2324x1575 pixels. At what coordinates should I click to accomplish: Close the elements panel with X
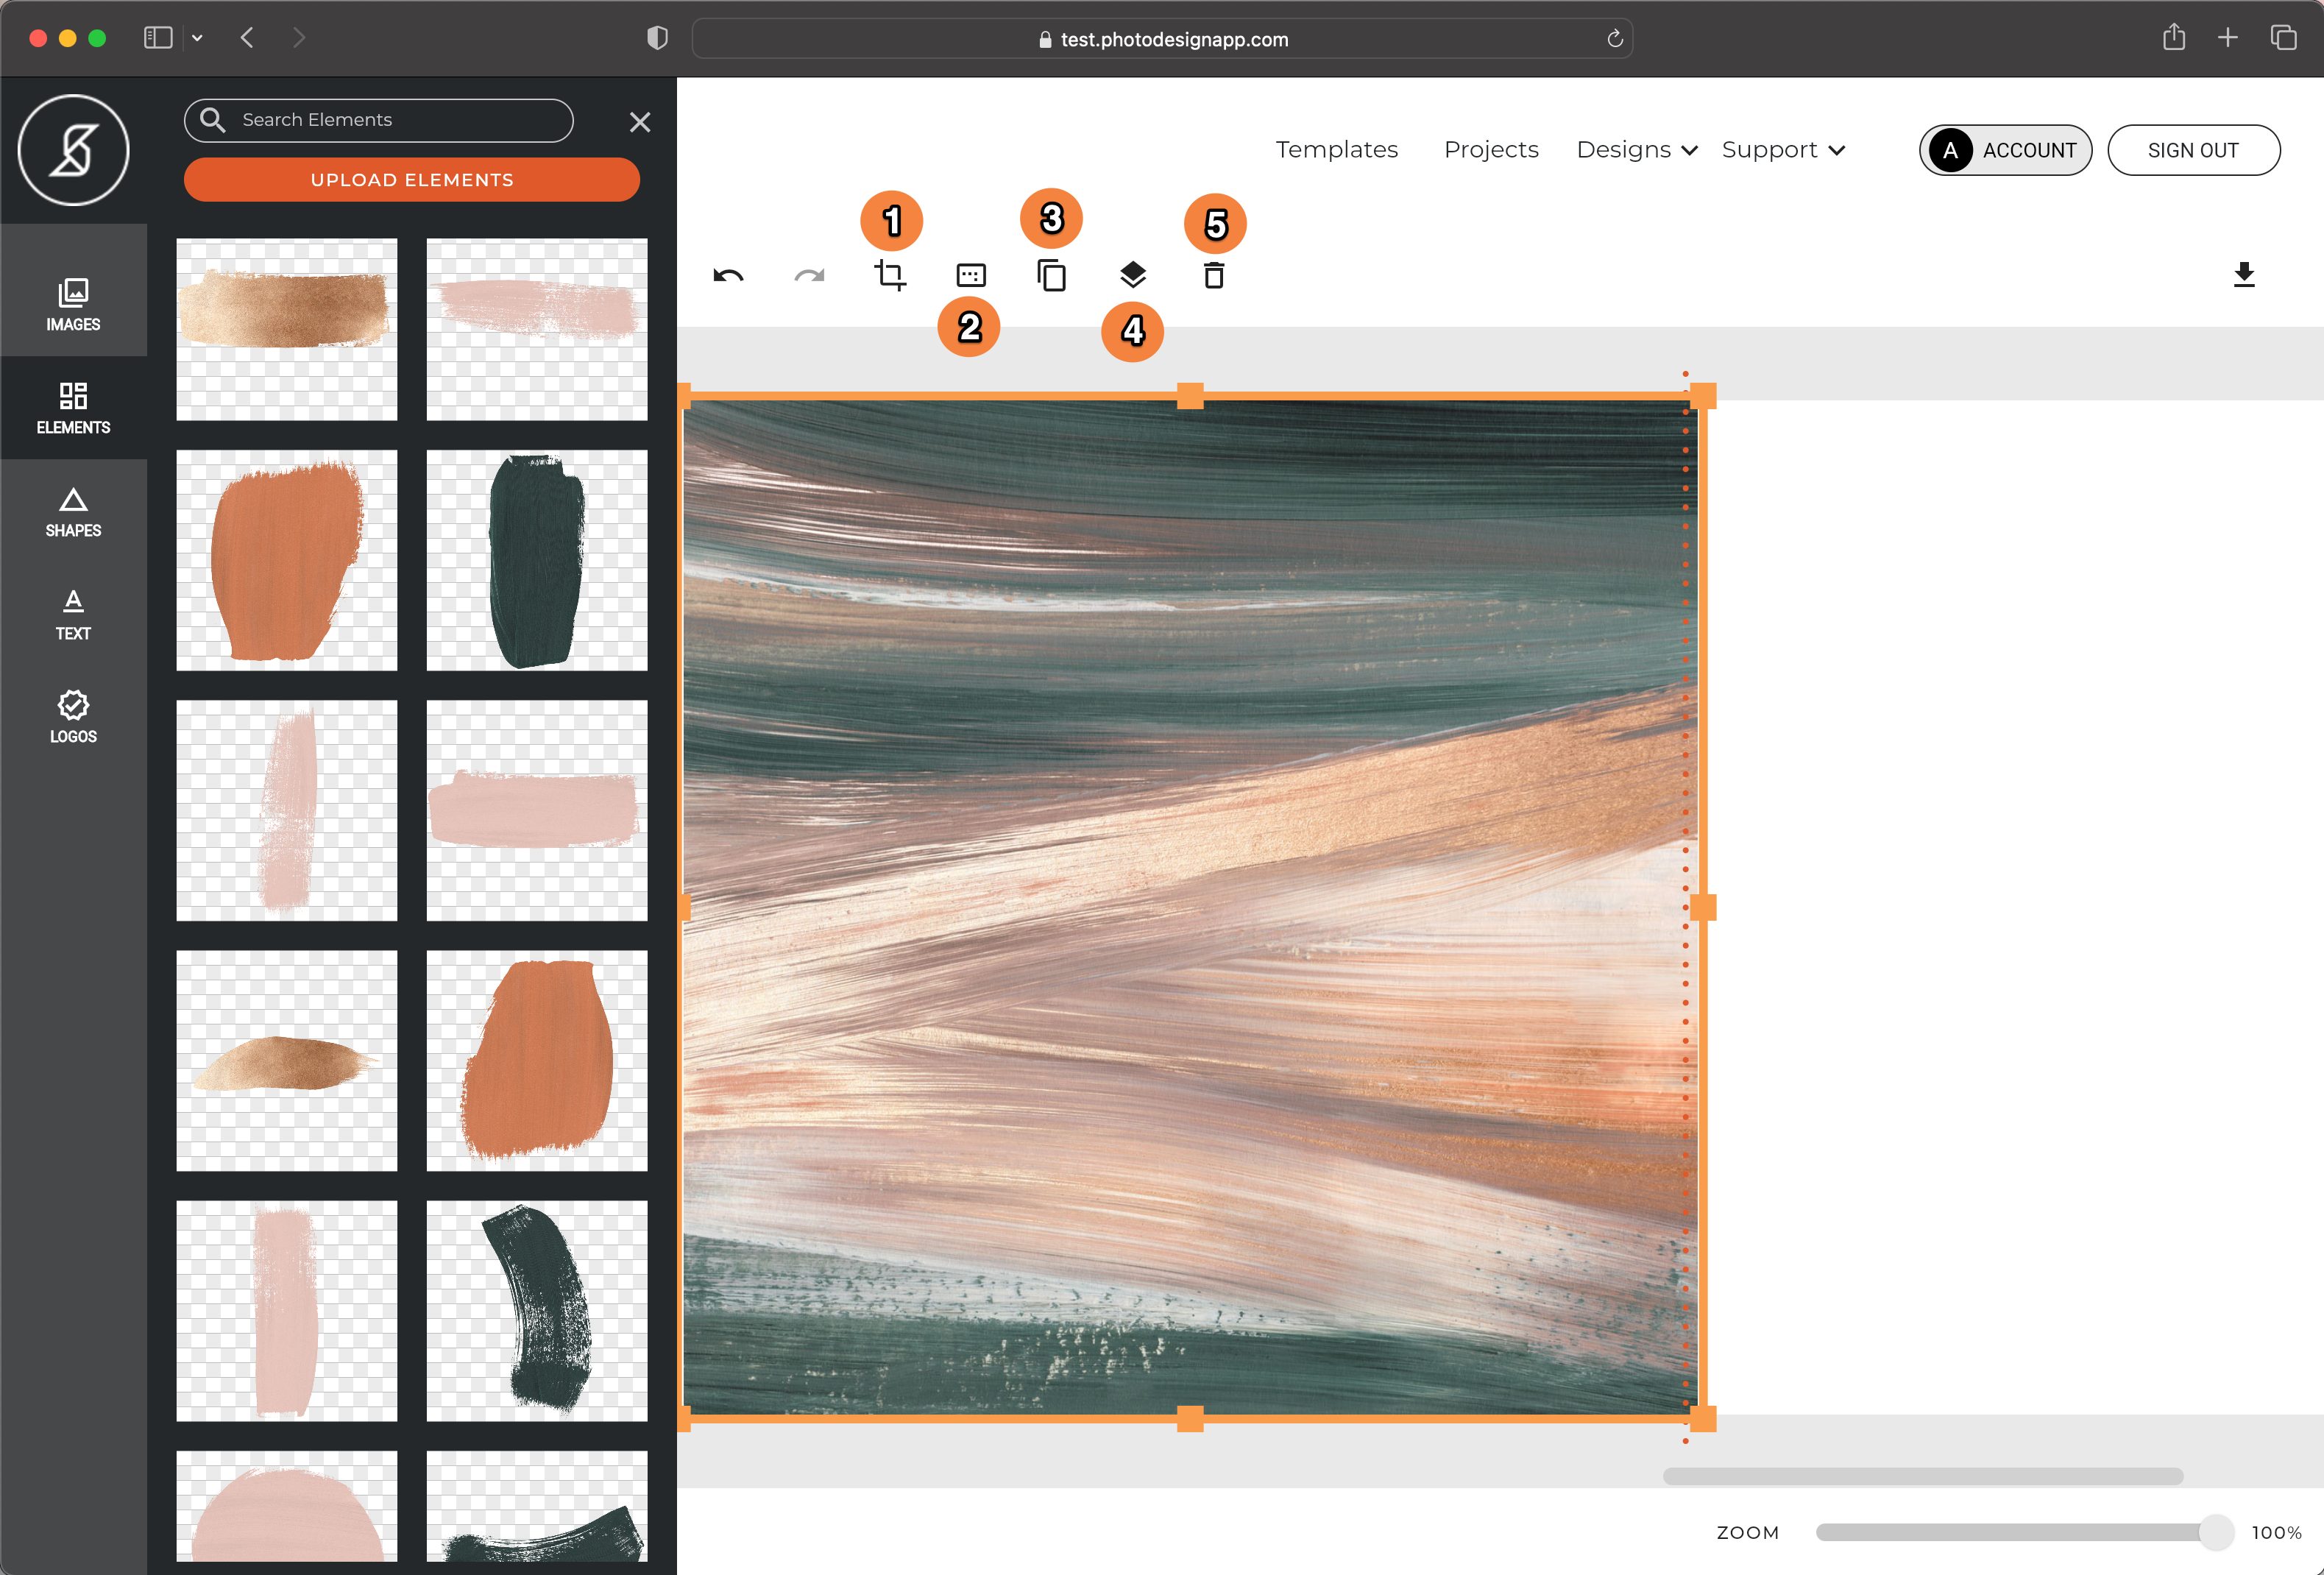(x=640, y=122)
